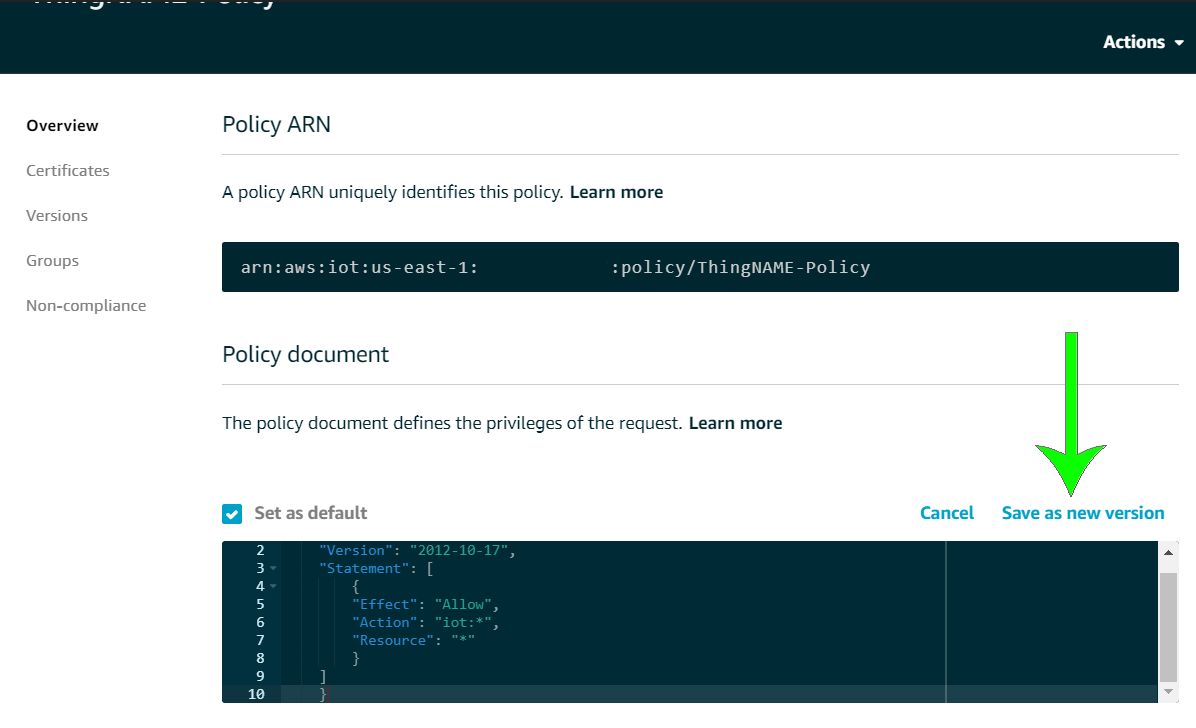The height and width of the screenshot is (728, 1196).
Task: Cancel the policy edit
Action: pyautogui.click(x=947, y=513)
